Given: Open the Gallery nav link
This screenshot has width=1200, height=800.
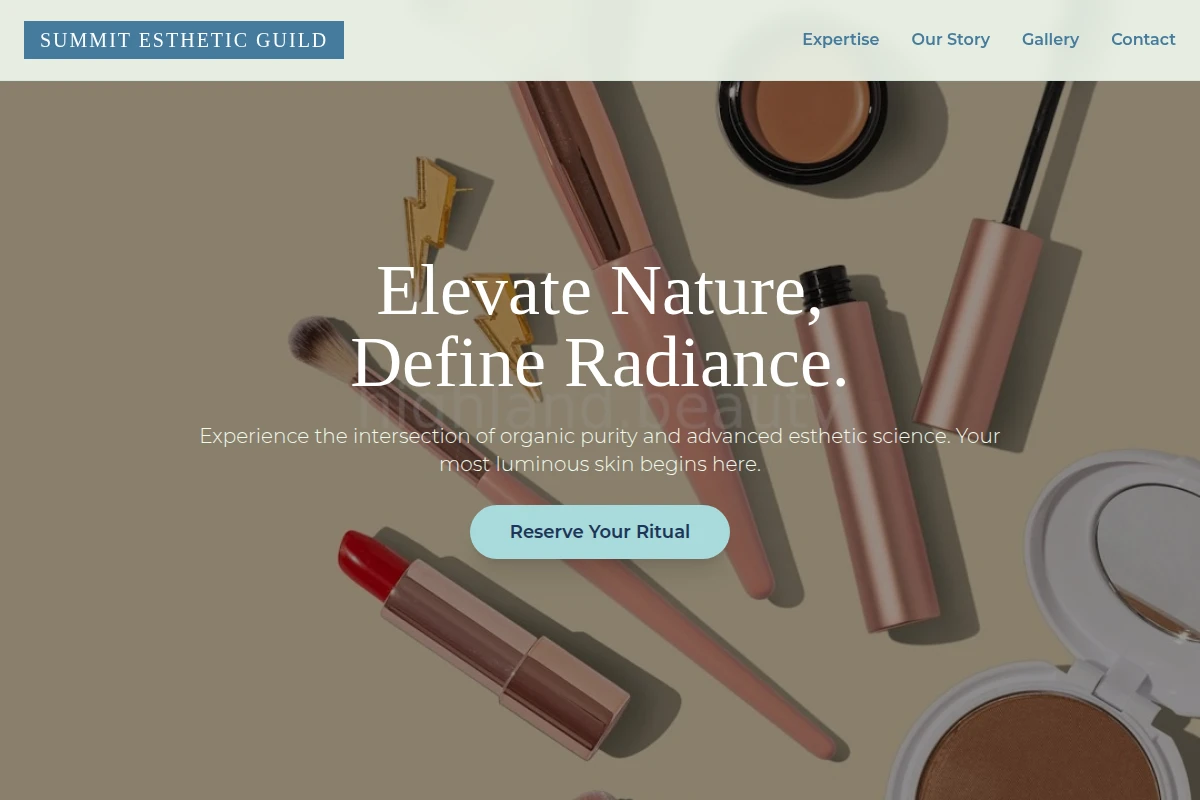Looking at the screenshot, I should [1050, 39].
